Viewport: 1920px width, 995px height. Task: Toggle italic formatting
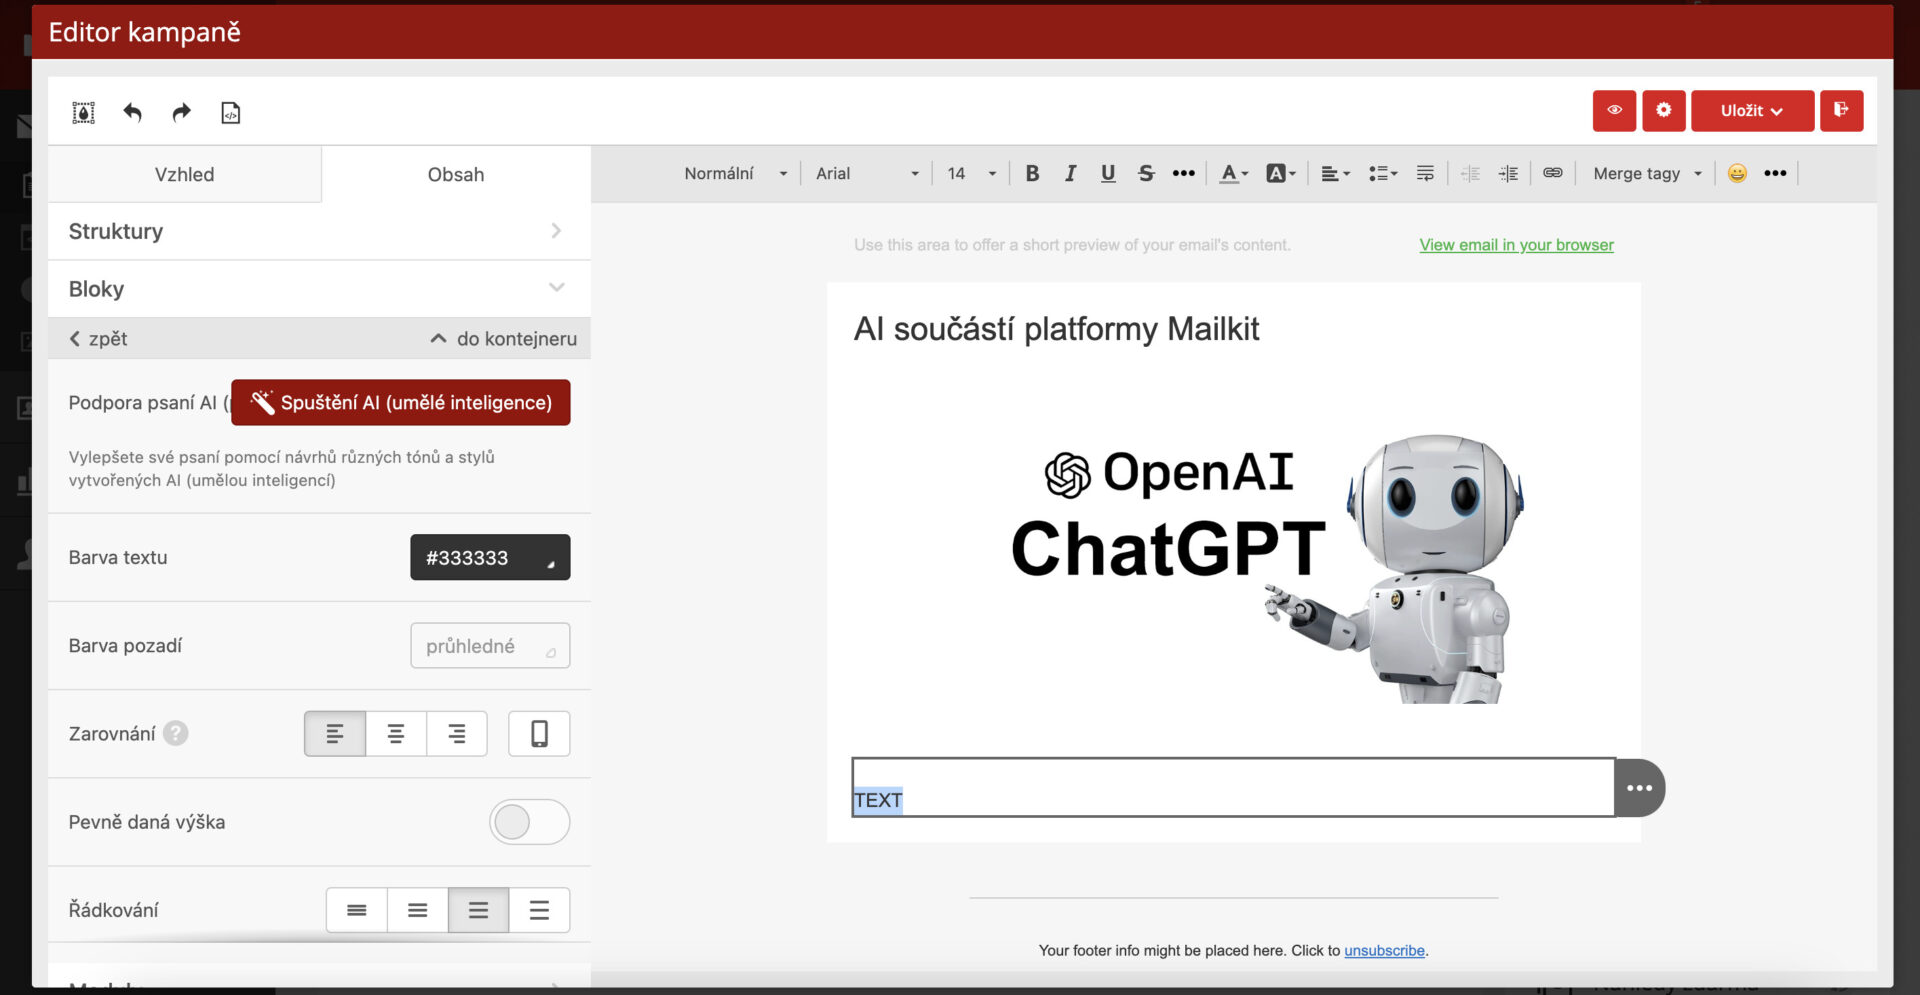1070,174
